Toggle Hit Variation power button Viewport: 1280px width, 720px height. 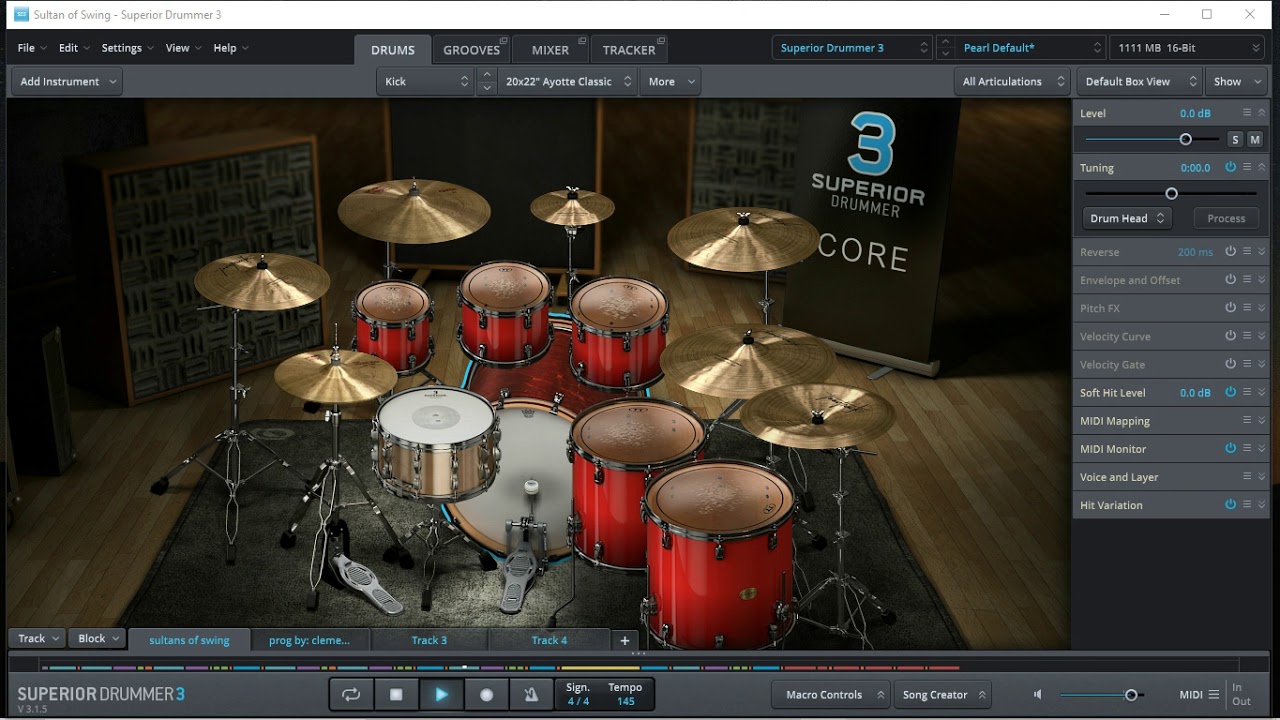point(1231,504)
